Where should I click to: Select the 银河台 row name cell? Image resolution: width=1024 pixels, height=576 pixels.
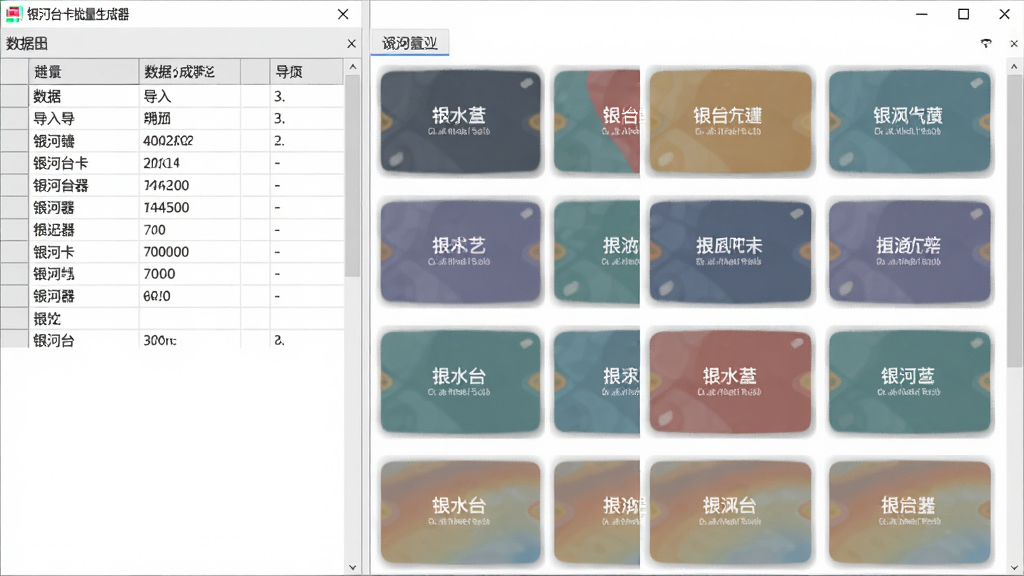tap(84, 340)
